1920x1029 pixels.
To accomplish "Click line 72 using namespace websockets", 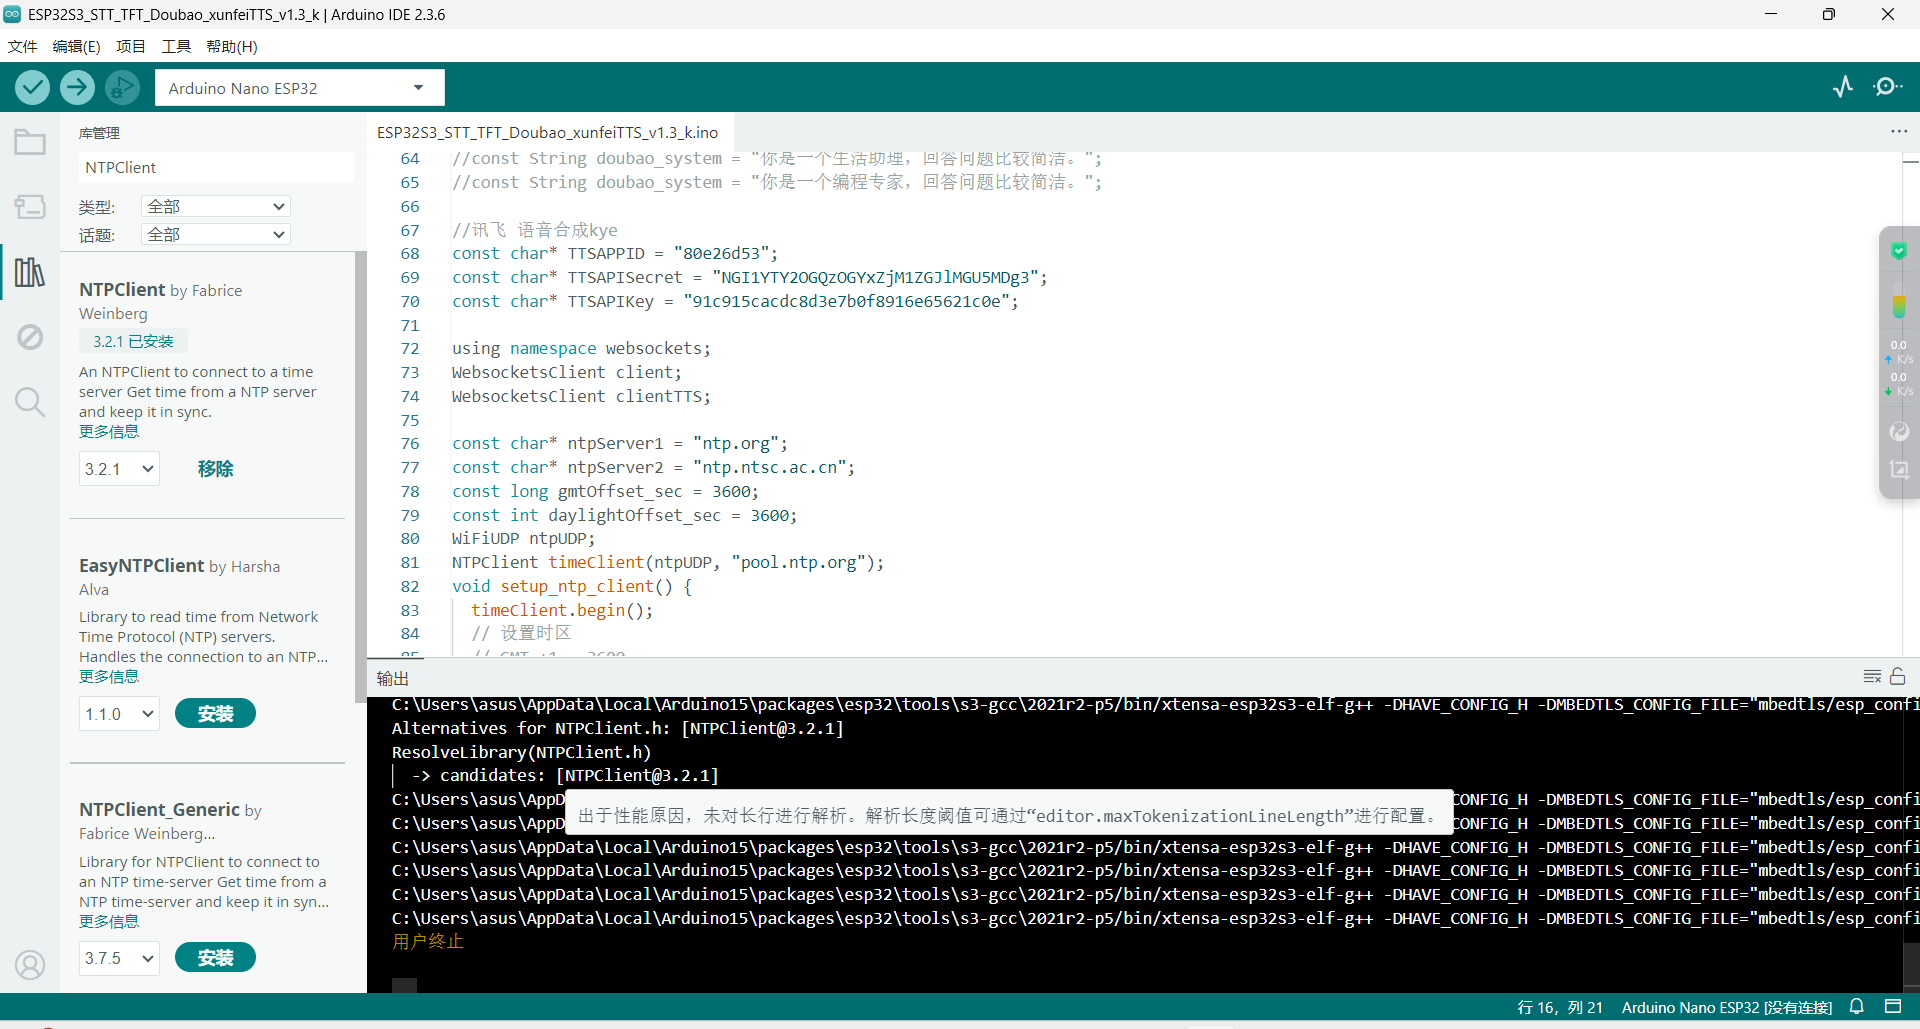I will coord(581,349).
